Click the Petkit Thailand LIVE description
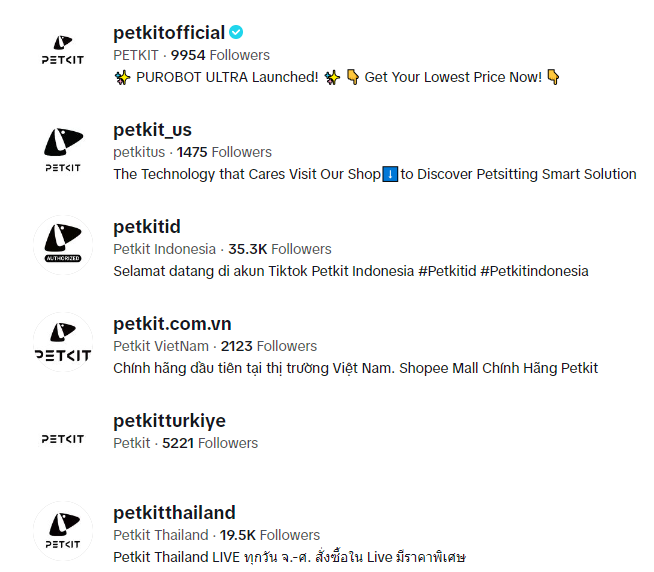This screenshot has width=654, height=572. coord(289,557)
